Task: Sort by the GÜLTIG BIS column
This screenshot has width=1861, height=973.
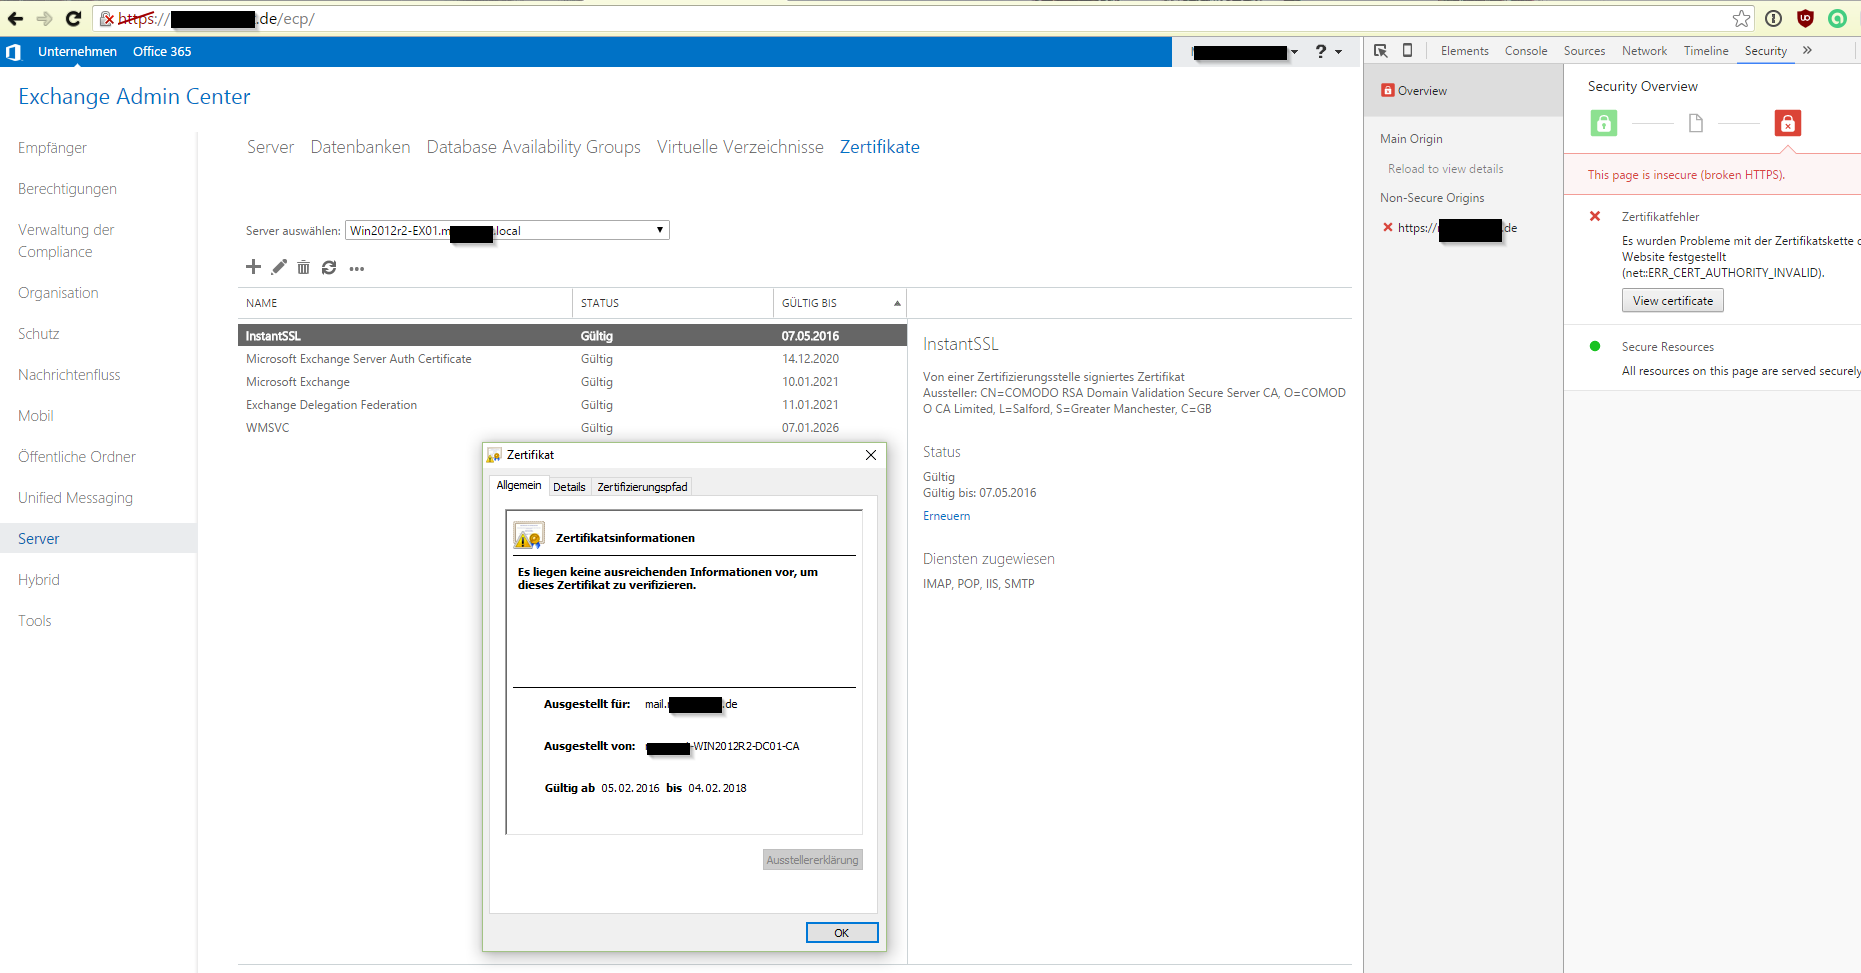Action: click(x=839, y=303)
